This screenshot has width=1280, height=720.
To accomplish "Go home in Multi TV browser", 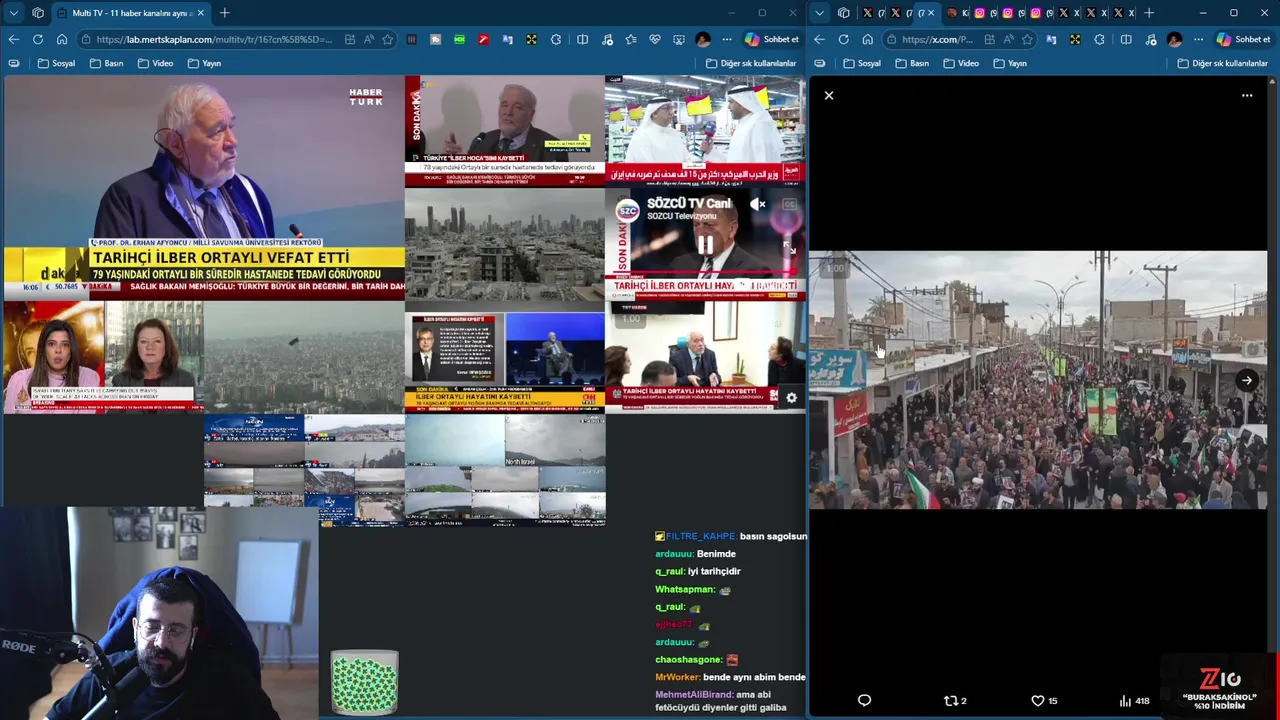I will click(62, 39).
